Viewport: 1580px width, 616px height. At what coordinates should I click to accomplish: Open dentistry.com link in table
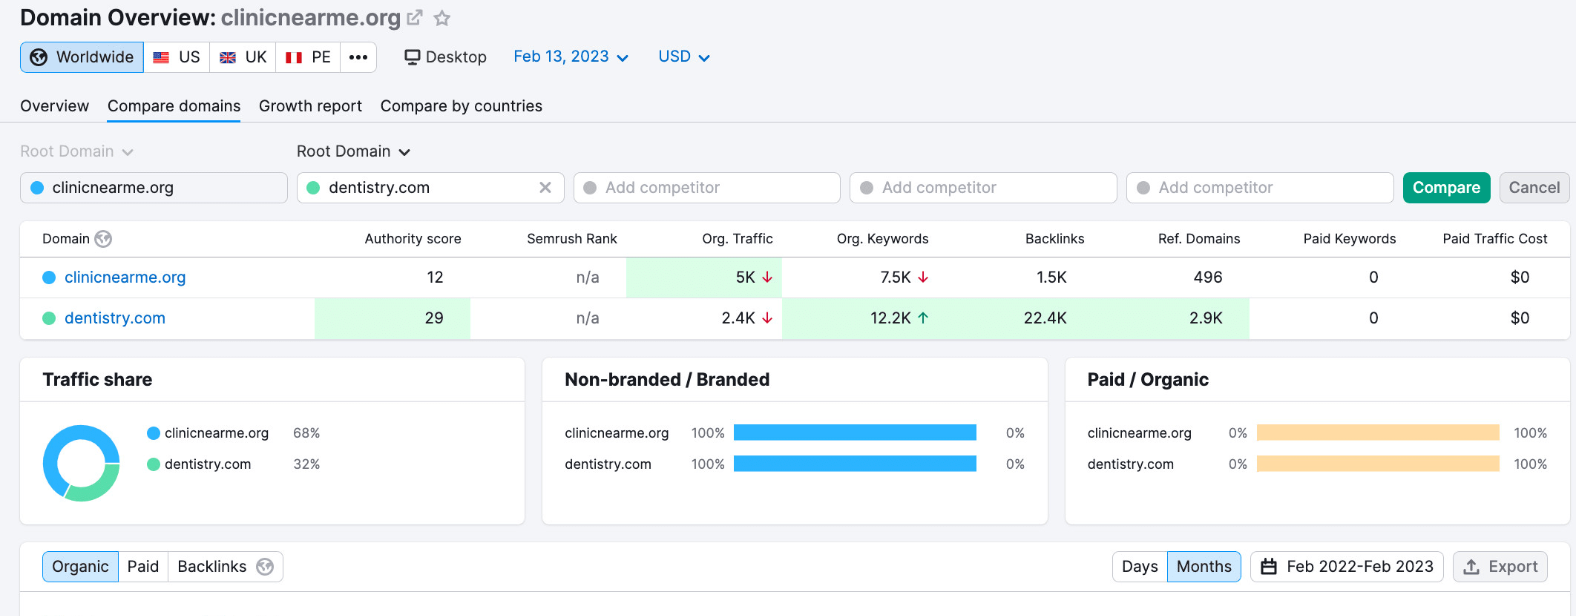point(115,318)
